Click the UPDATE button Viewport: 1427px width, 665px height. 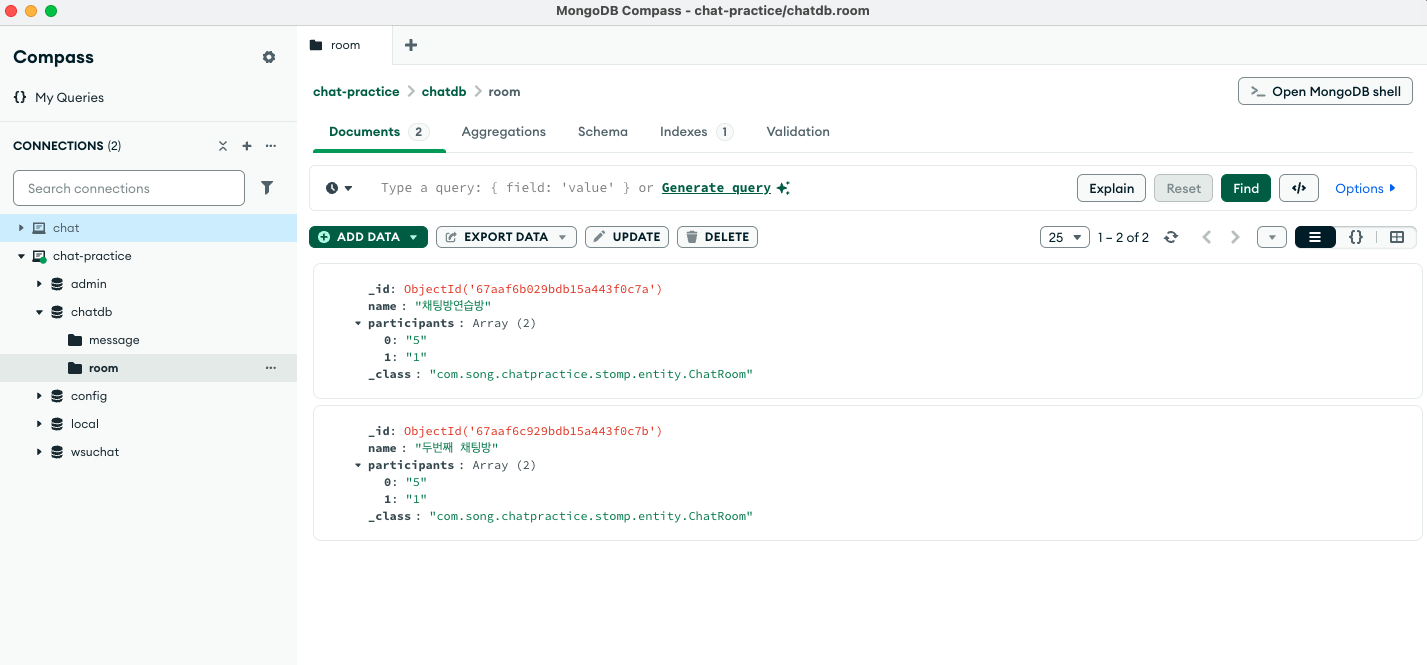627,237
